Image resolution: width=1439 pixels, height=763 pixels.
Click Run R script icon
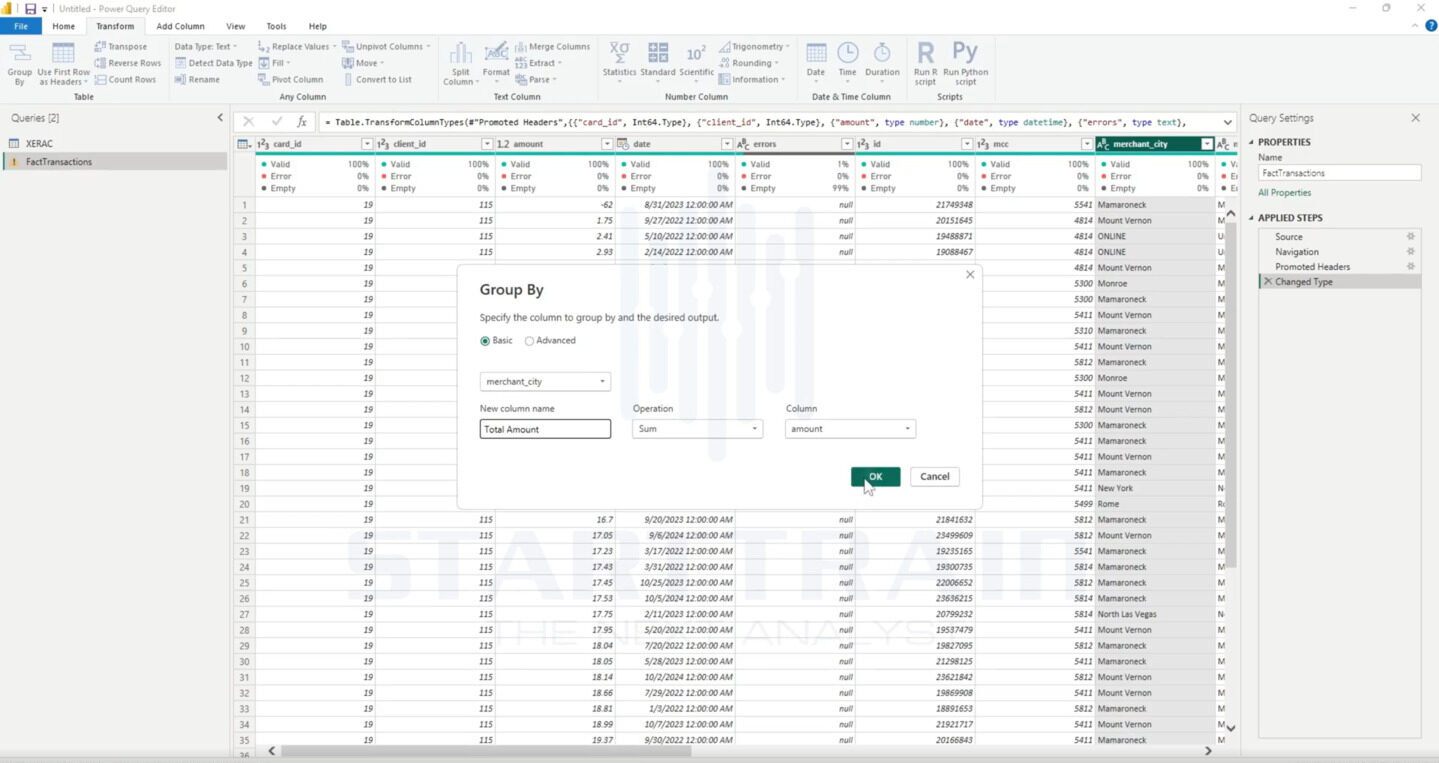point(925,63)
